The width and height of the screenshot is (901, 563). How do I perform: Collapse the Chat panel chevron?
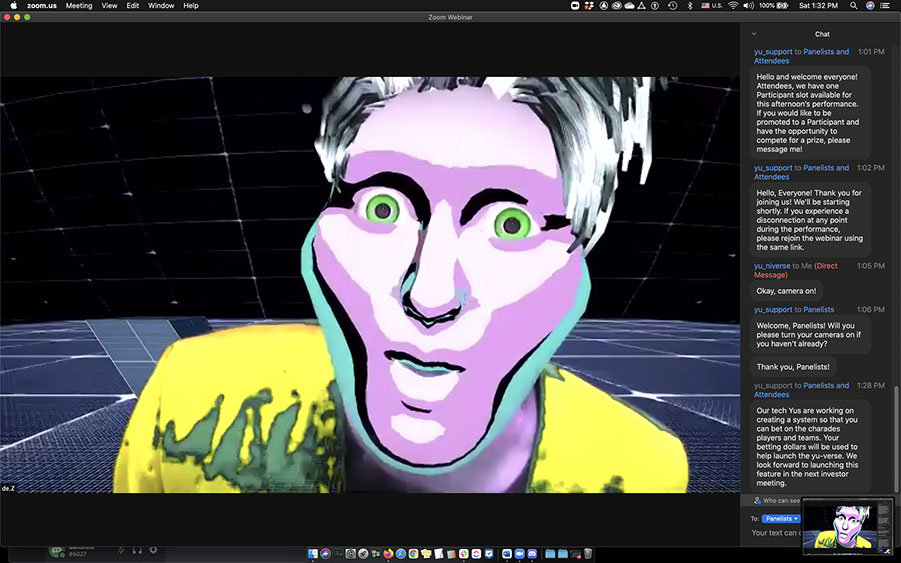tap(754, 34)
